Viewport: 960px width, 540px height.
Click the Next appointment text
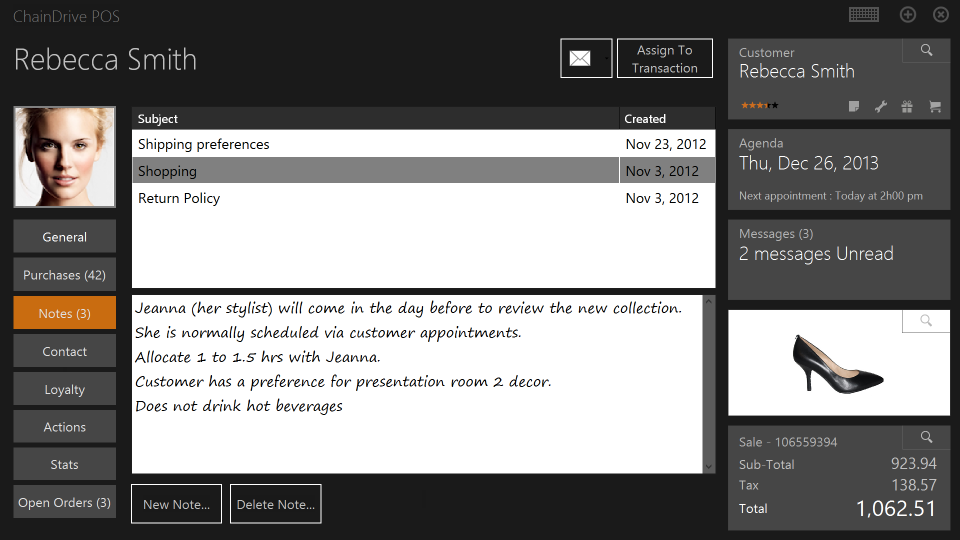coord(830,196)
